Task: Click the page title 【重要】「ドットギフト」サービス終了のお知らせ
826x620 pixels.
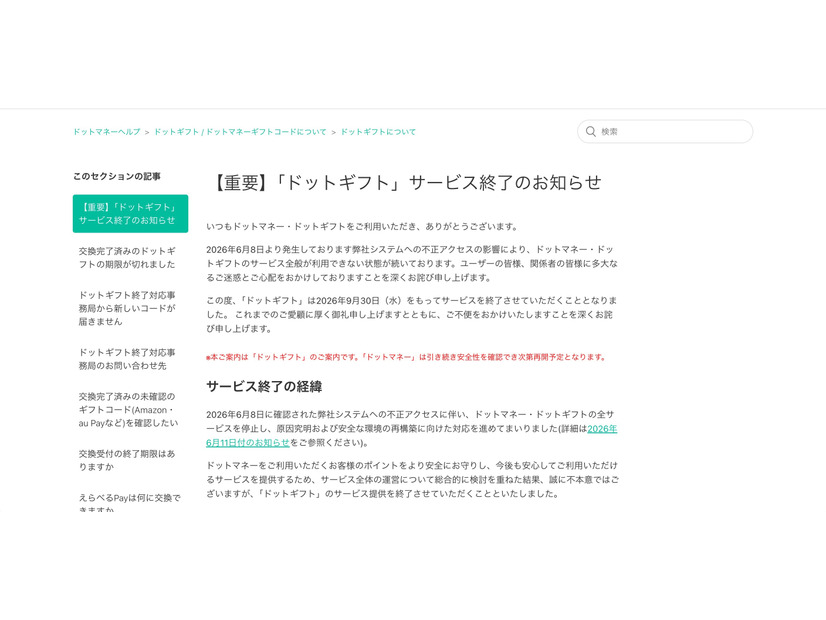Action: [405, 182]
